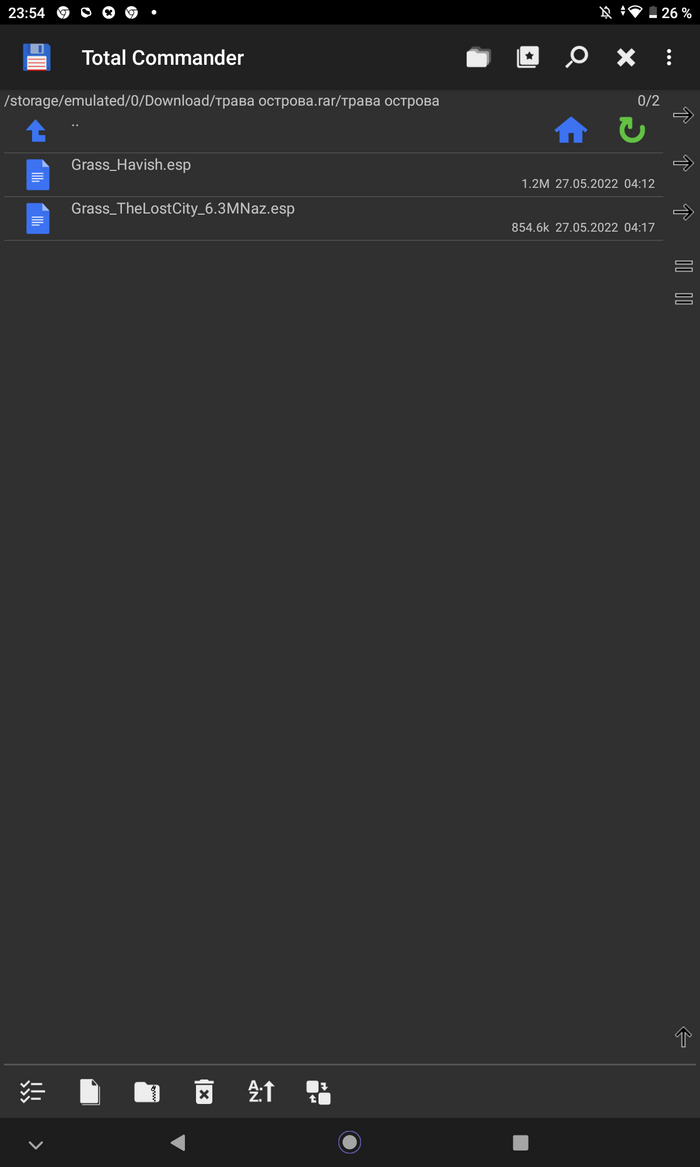This screenshot has height=1167, width=700.
Task: Open the folder history icon in the top bar
Action: pyautogui.click(x=479, y=57)
